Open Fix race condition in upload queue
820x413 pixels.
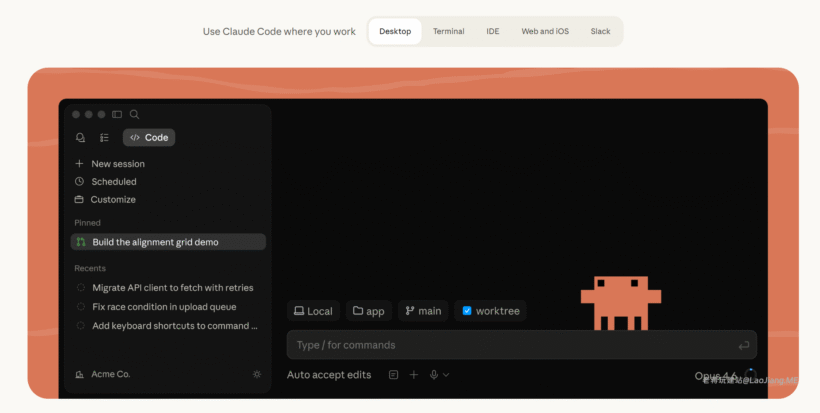pyautogui.click(x=164, y=307)
